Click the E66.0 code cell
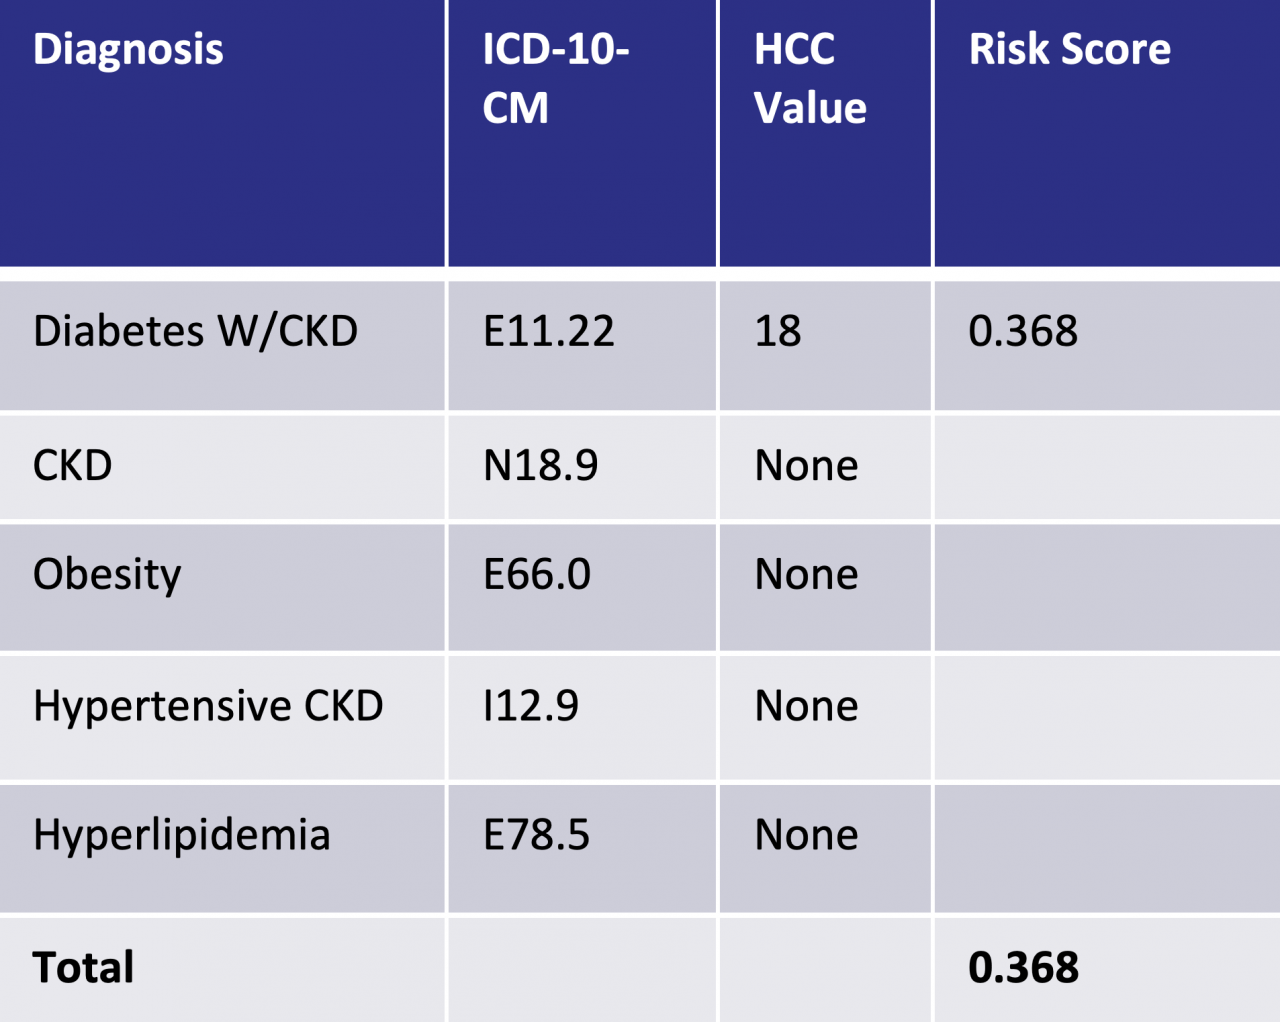Screen dimensions: 1280x1022 click(x=537, y=575)
